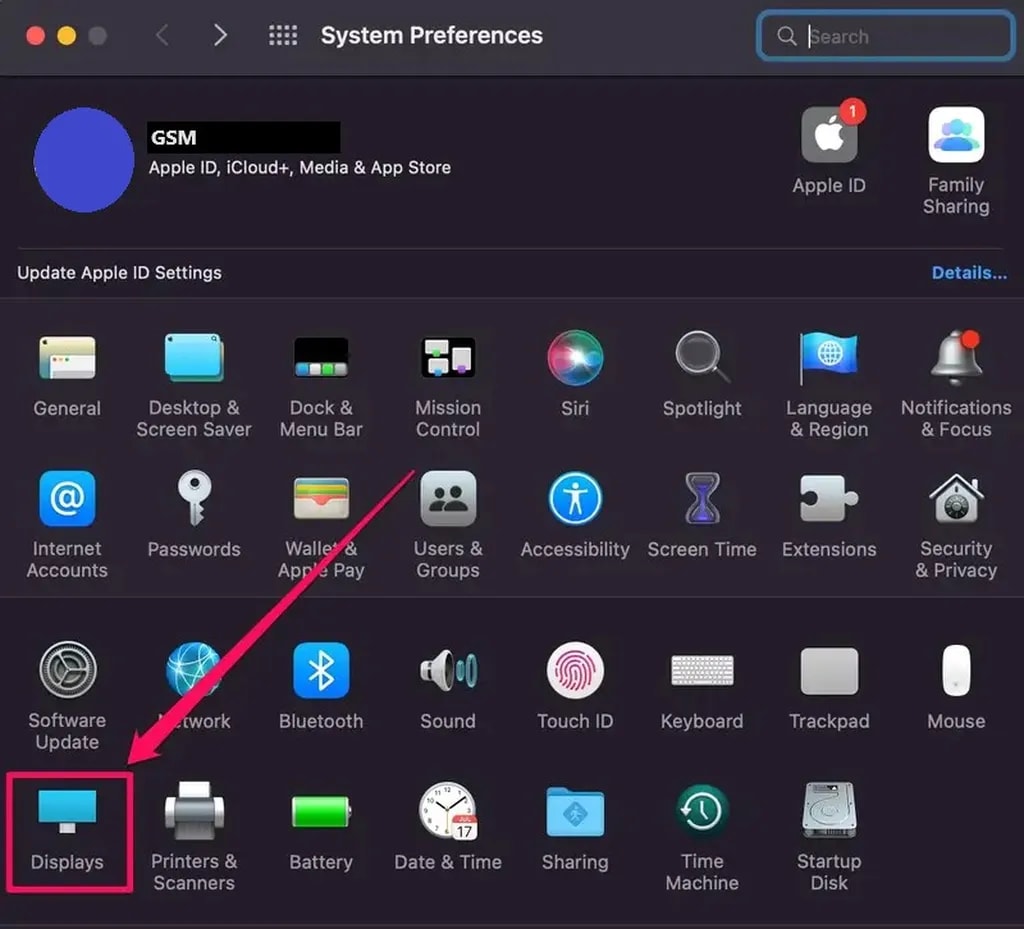Viewport: 1024px width, 929px height.
Task: Click the GSM account profile picture
Action: coord(84,160)
